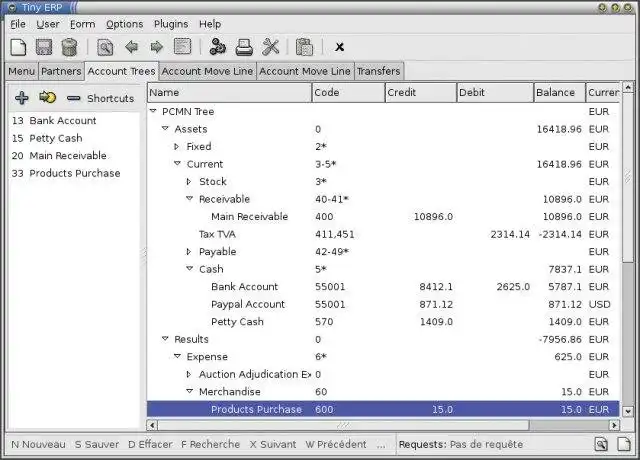Select the Paypal Account row
This screenshot has height=460, width=640.
383,304
